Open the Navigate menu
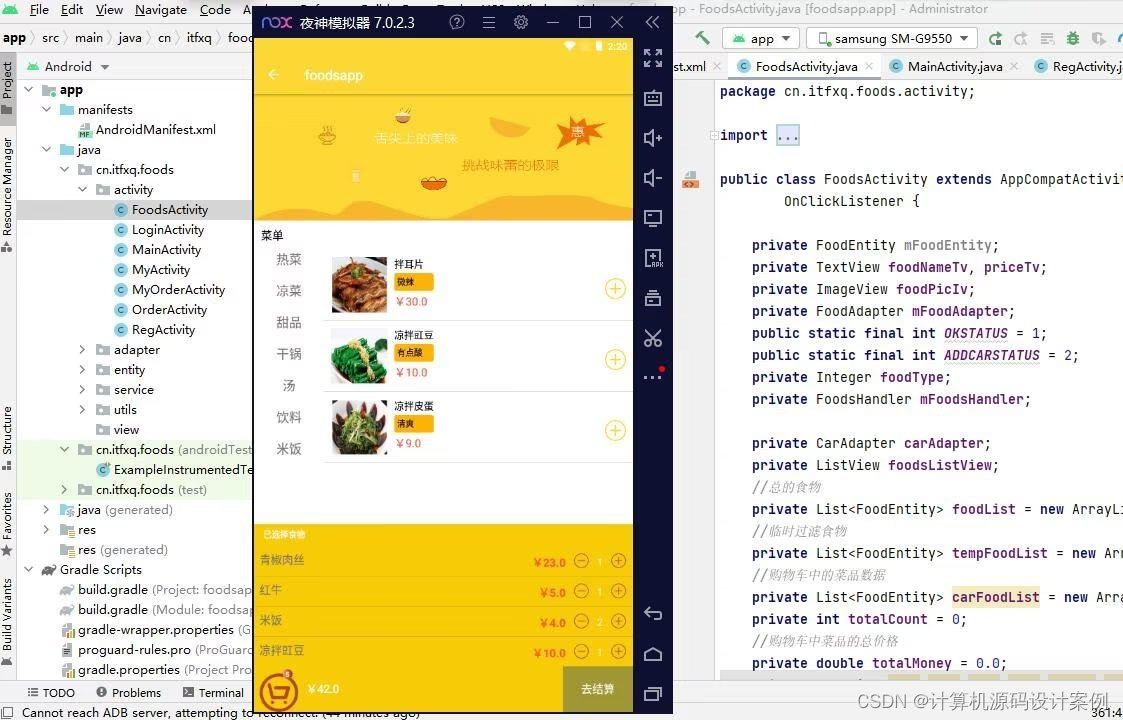Image resolution: width=1123 pixels, height=720 pixels. pyautogui.click(x=160, y=10)
